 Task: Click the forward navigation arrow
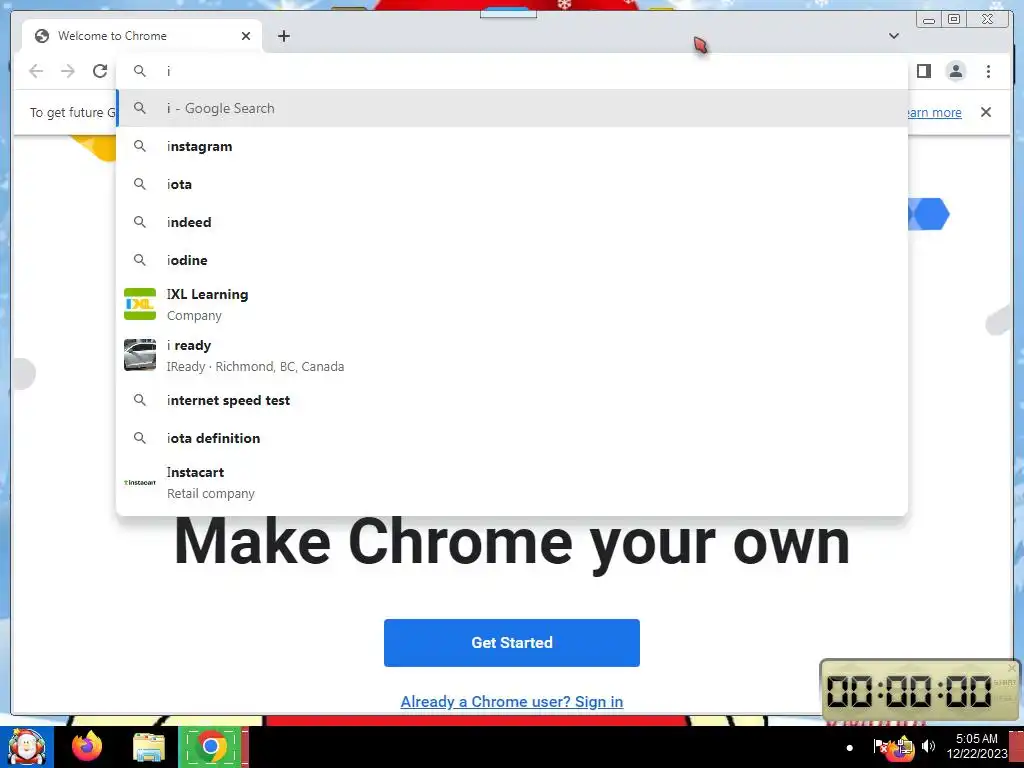click(68, 71)
